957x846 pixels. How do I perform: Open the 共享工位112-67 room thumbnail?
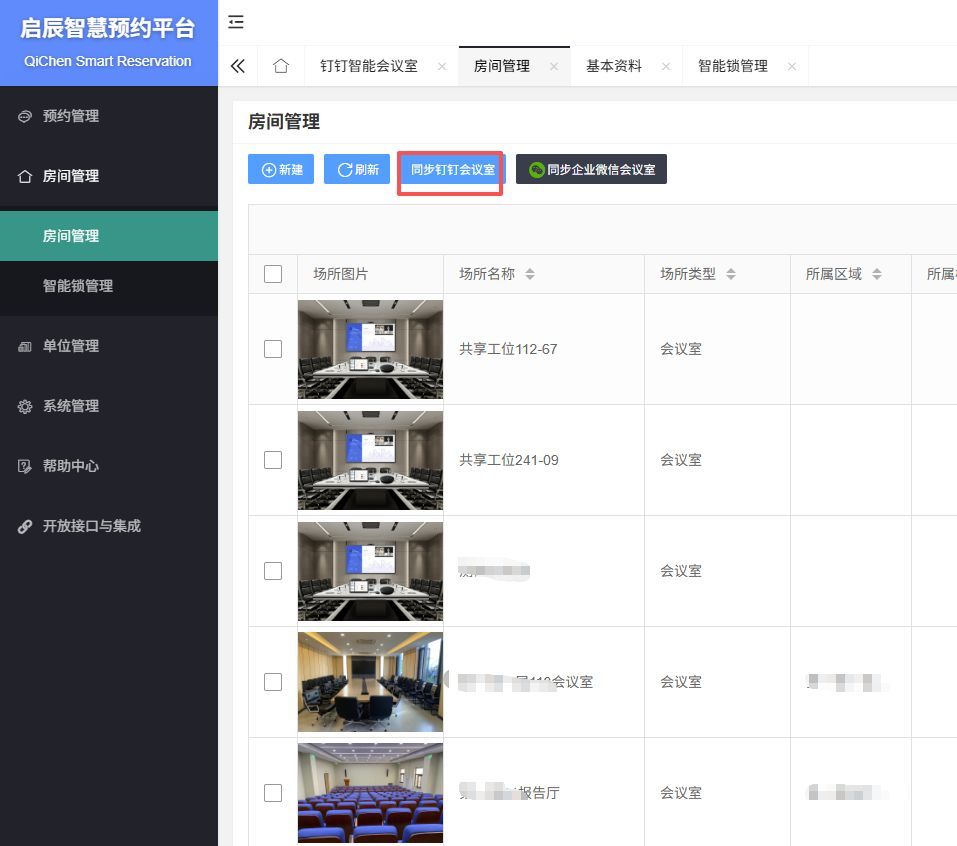[x=370, y=349]
